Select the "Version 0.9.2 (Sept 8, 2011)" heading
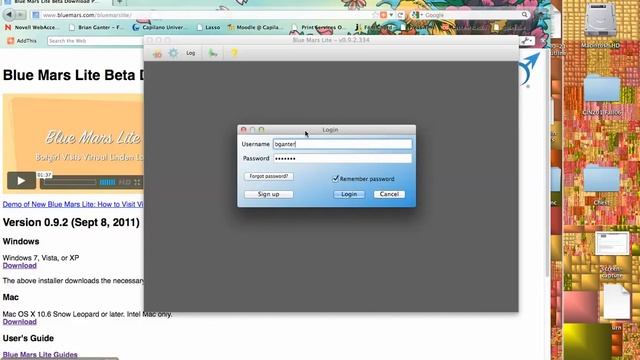Image resolution: width=640 pixels, height=360 pixels. 71,222
